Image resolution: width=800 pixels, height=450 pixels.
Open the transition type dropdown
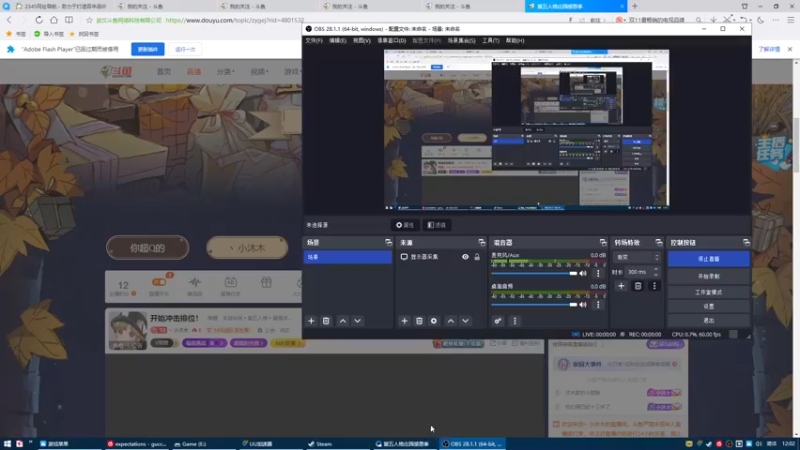637,257
